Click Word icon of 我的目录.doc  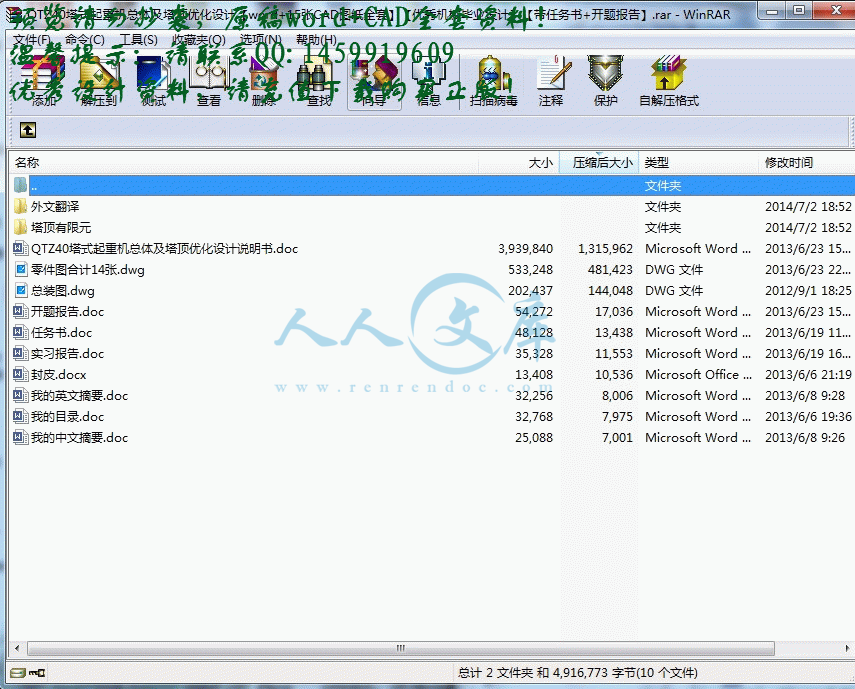pos(21,416)
